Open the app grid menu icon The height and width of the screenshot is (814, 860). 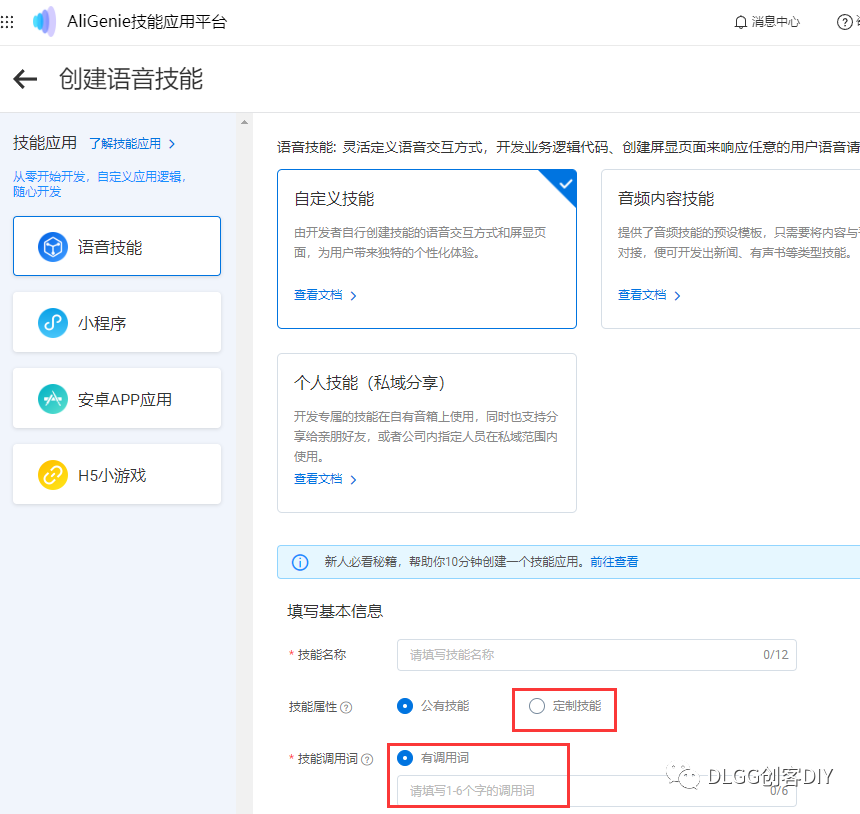7,22
